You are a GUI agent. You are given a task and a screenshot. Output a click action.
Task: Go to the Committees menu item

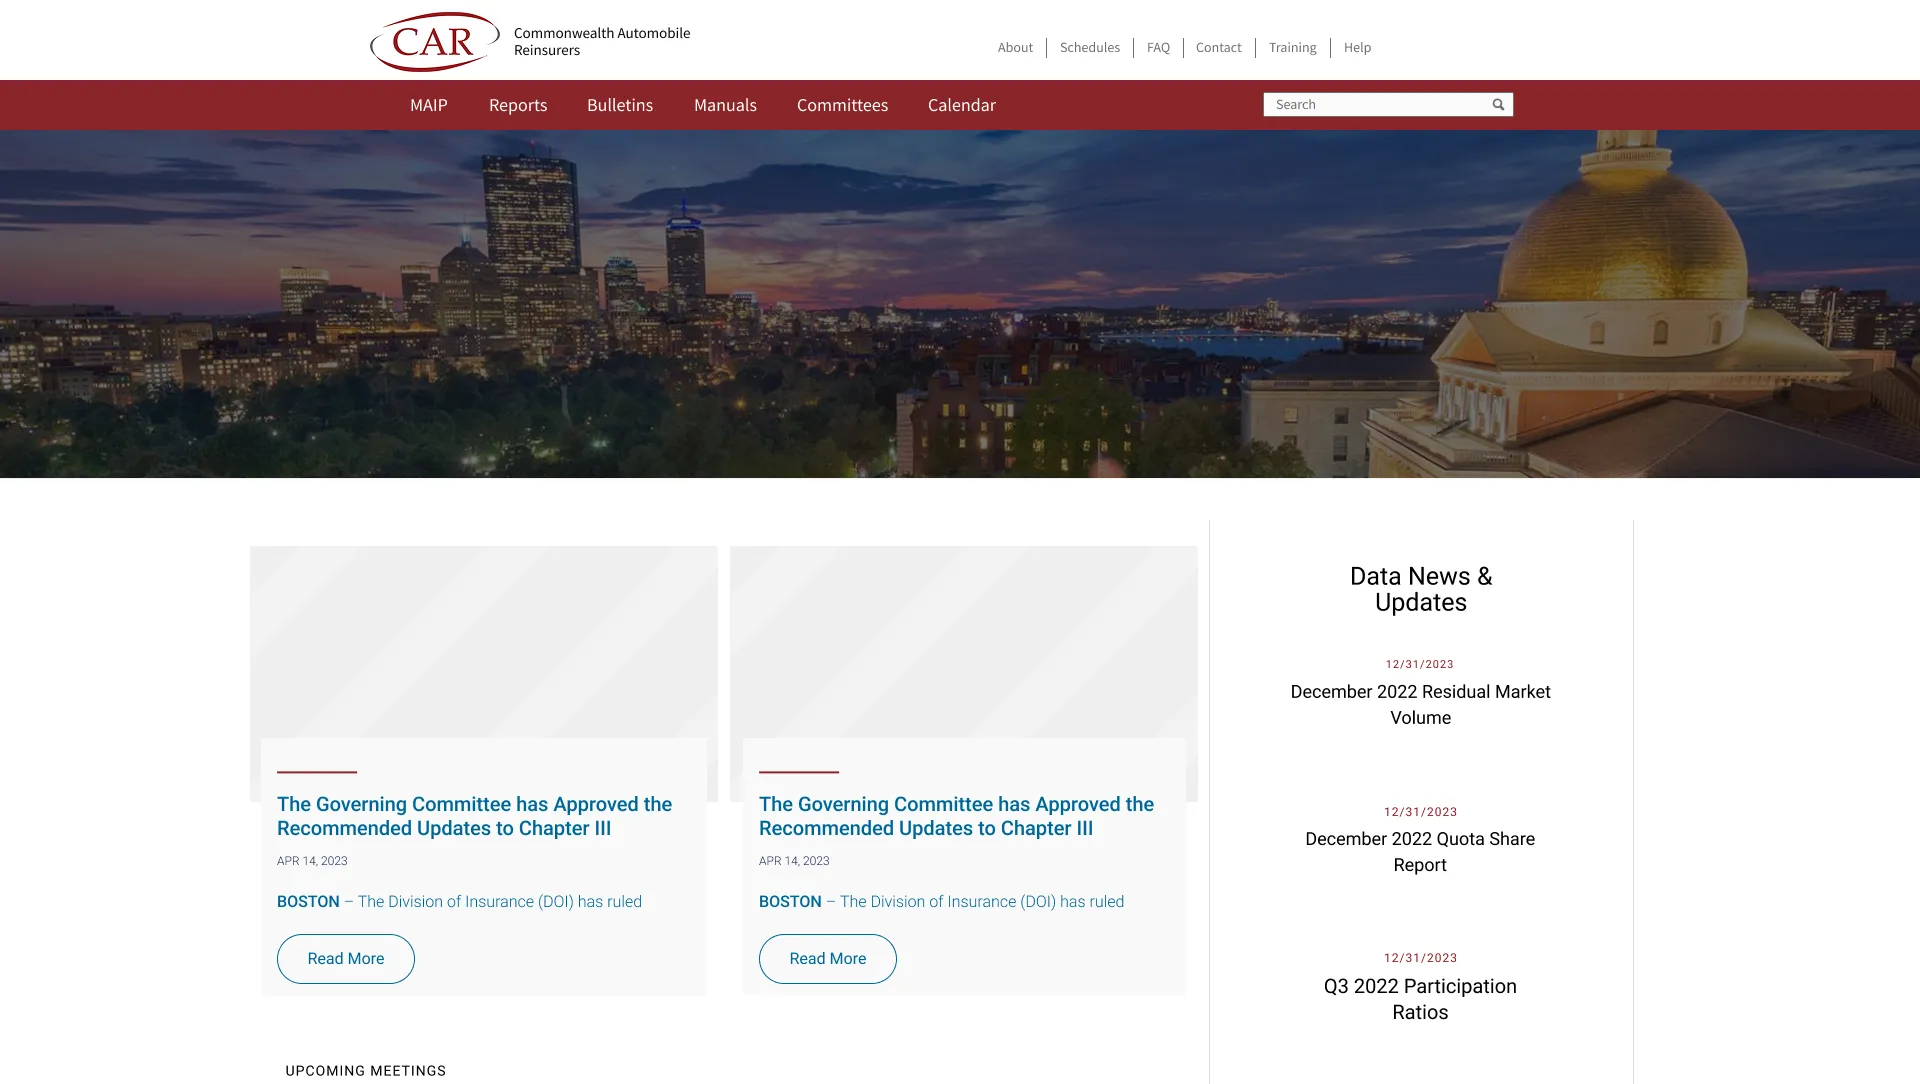842,105
